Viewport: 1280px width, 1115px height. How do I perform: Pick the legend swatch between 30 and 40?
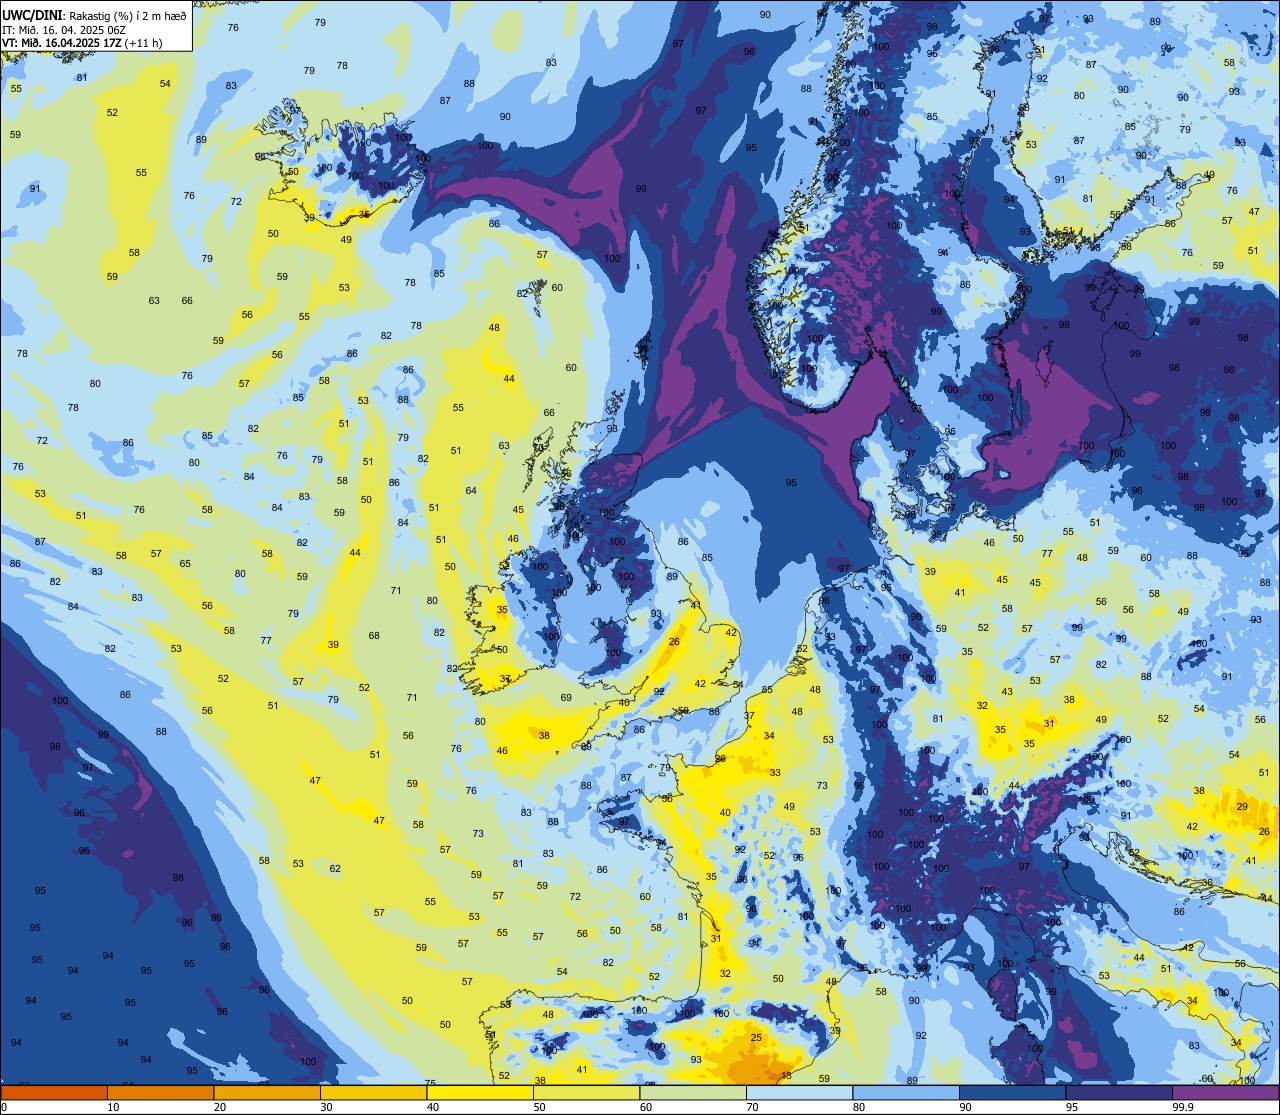pyautogui.click(x=373, y=1092)
